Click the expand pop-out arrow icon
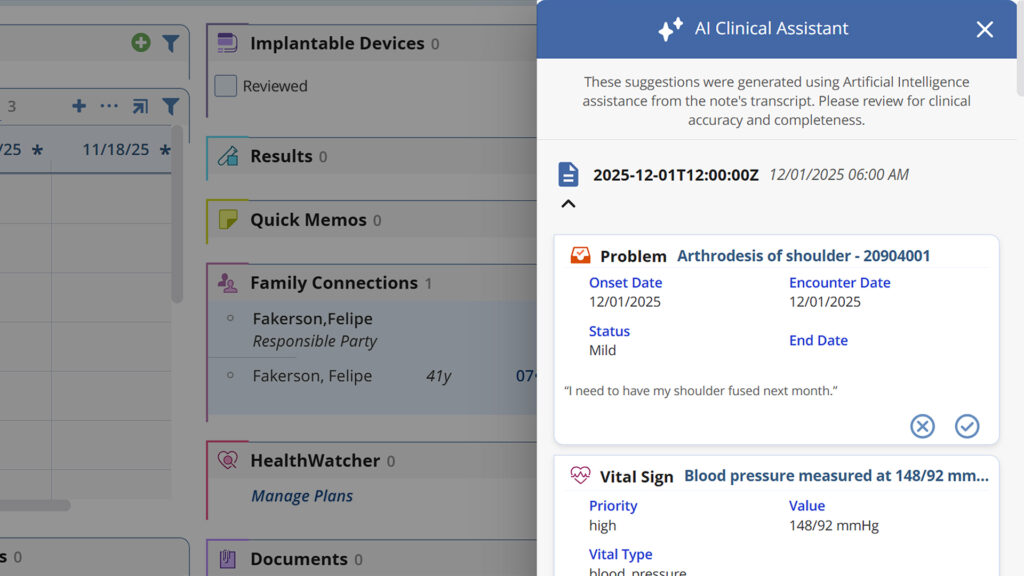This screenshot has height=576, width=1024. tap(140, 106)
